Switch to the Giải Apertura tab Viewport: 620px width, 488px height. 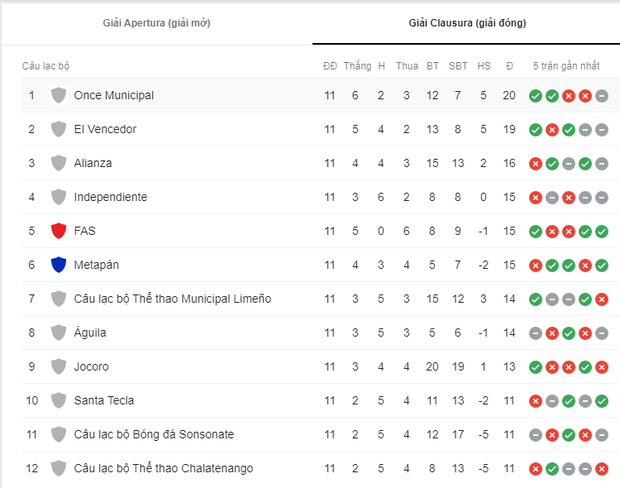tap(157, 22)
